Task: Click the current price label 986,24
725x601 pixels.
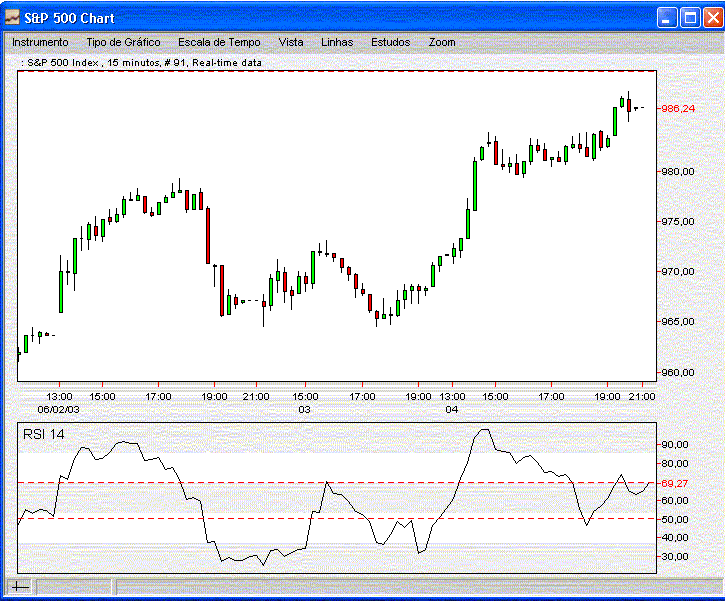Action: coord(678,108)
